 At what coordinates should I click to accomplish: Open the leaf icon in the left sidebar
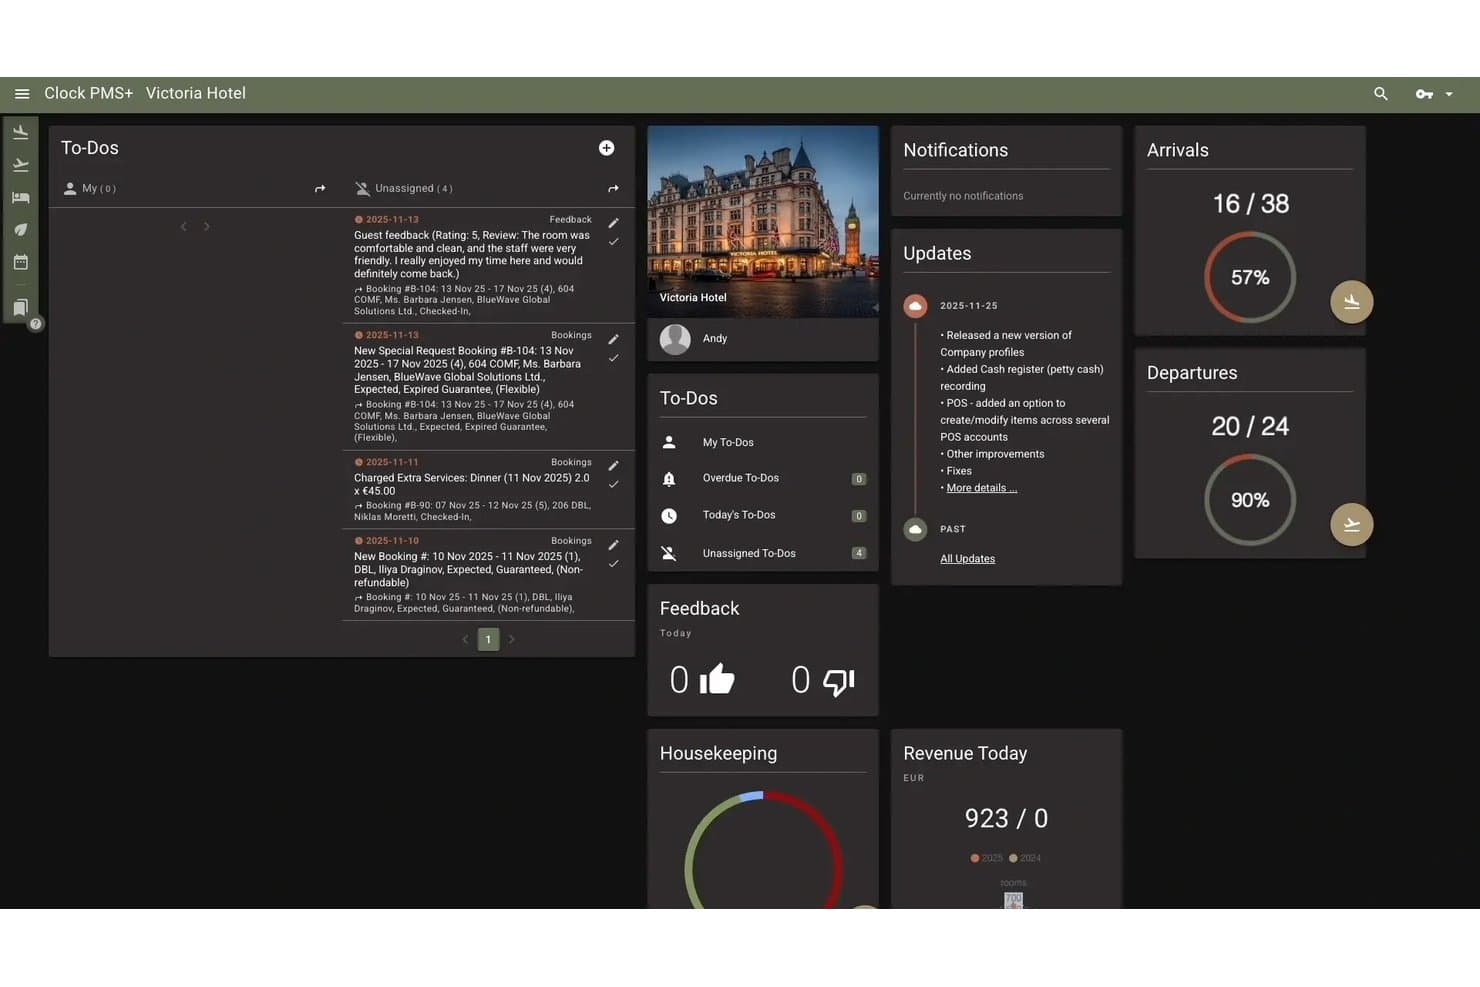pos(21,230)
